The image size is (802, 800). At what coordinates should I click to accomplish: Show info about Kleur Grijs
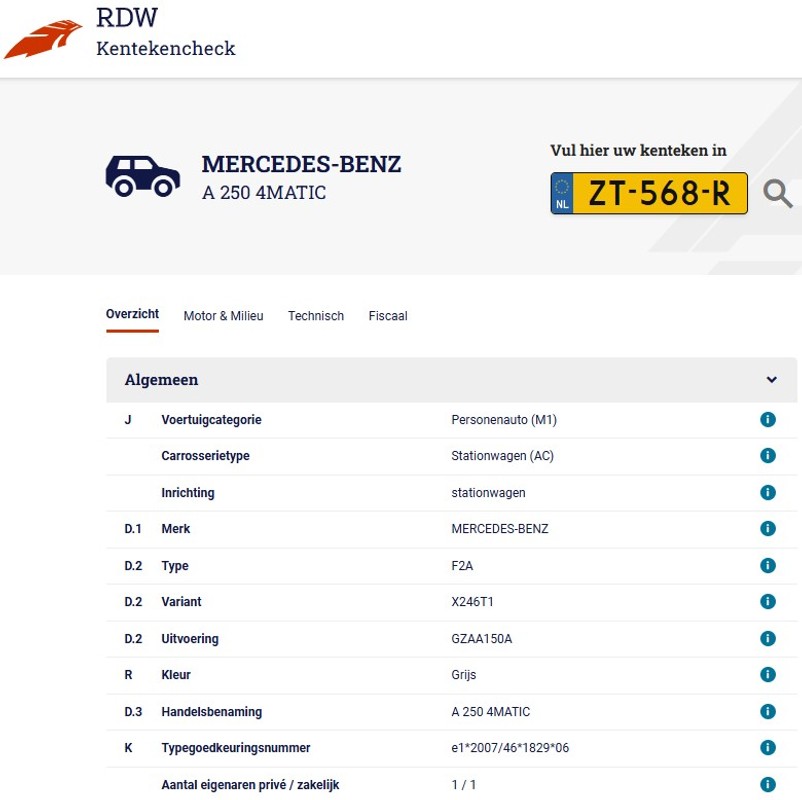(x=768, y=674)
